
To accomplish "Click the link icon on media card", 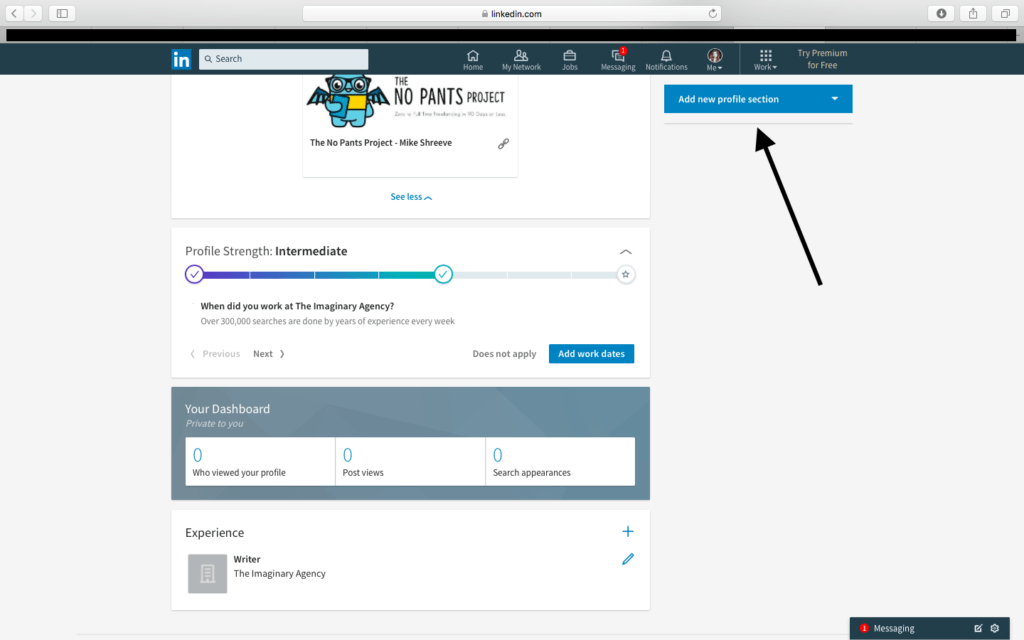I will [503, 144].
